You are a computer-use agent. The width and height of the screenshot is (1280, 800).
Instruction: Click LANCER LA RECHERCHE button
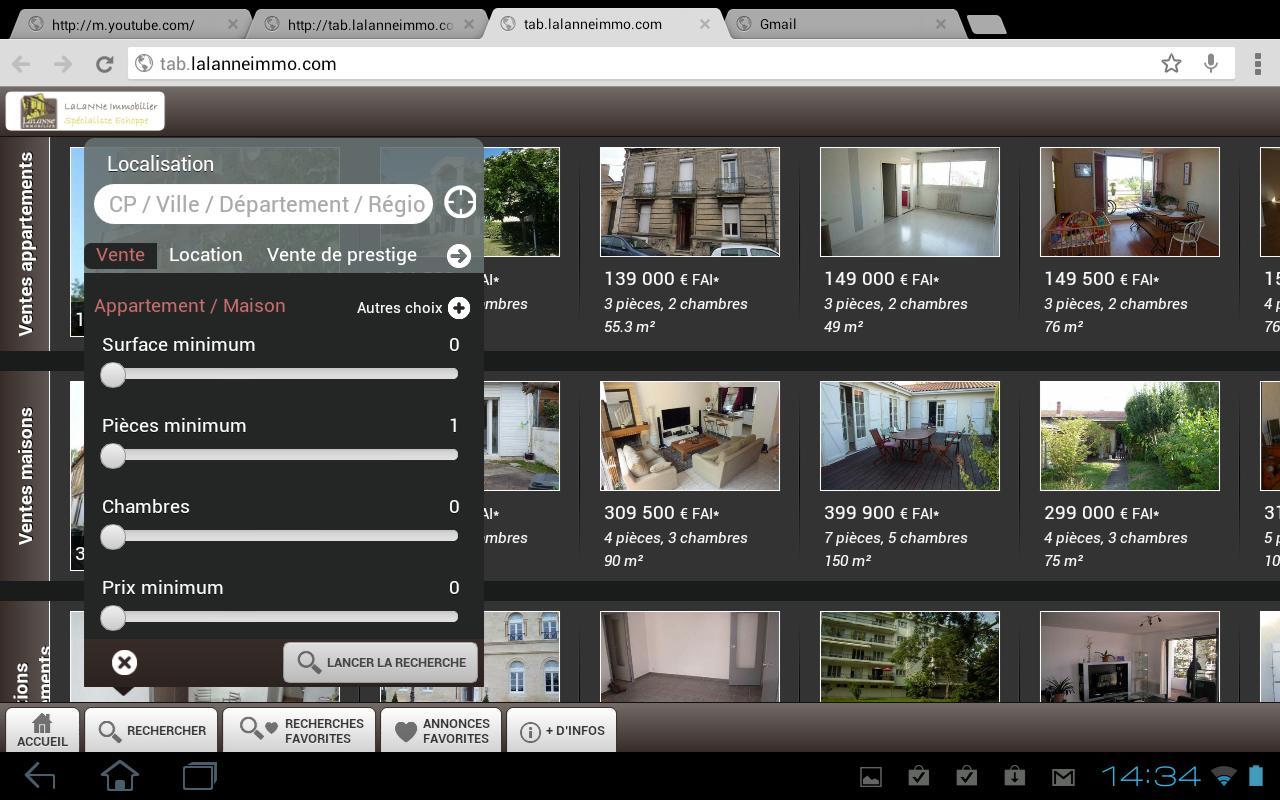click(380, 662)
